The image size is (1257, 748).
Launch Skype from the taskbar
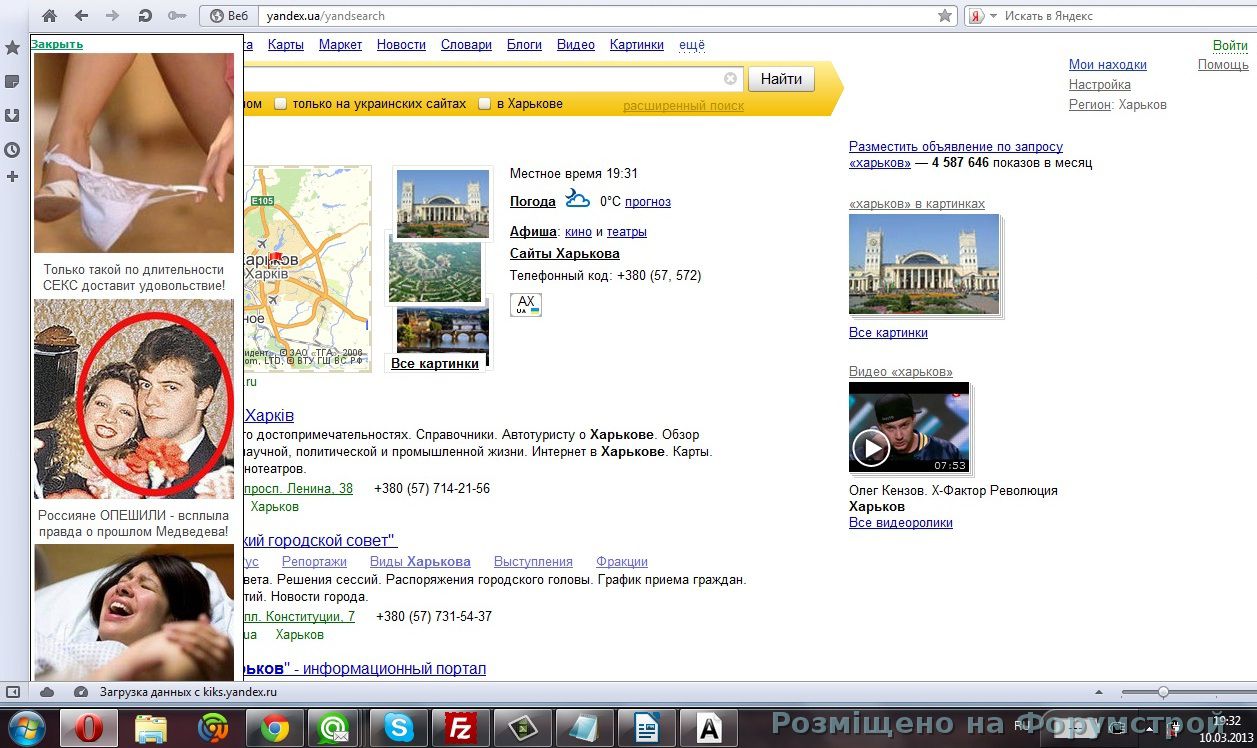[x=399, y=728]
